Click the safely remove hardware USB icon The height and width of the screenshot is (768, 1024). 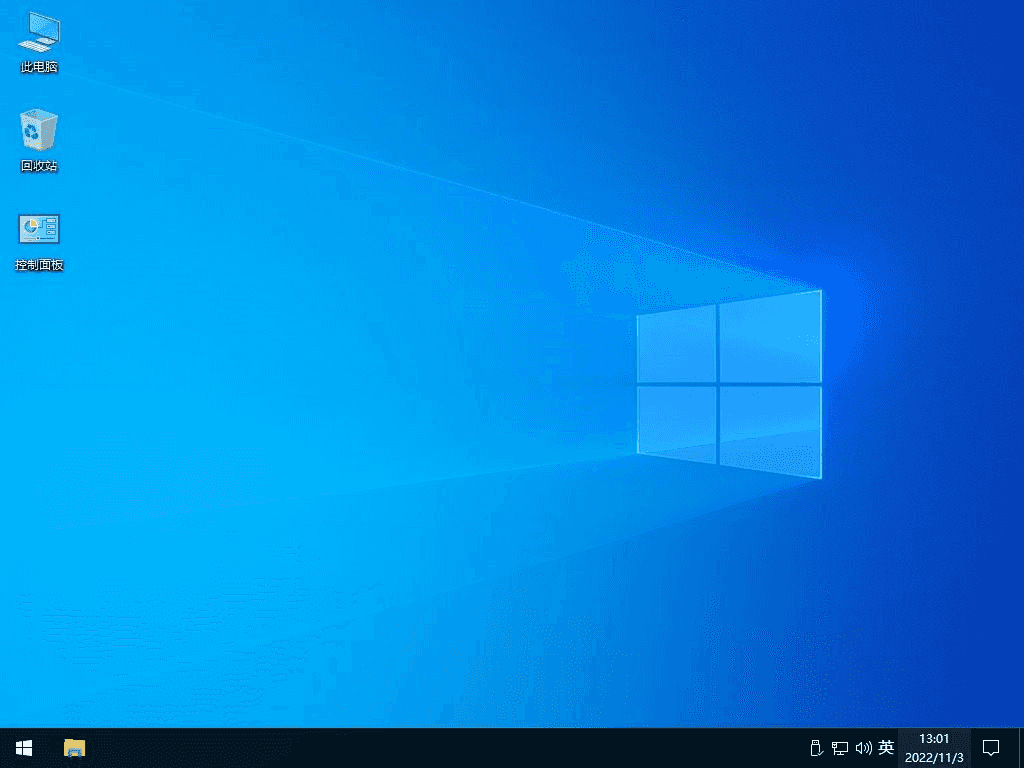click(x=815, y=747)
